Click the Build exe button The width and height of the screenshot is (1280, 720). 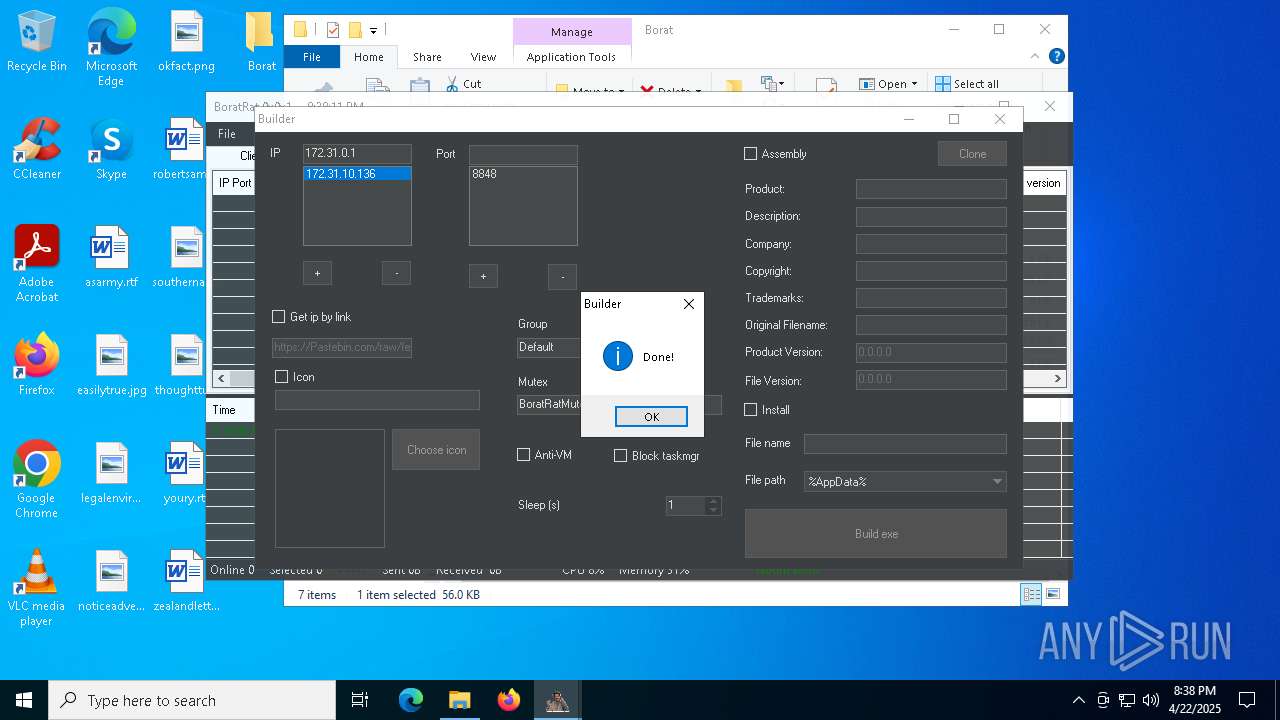coord(876,533)
